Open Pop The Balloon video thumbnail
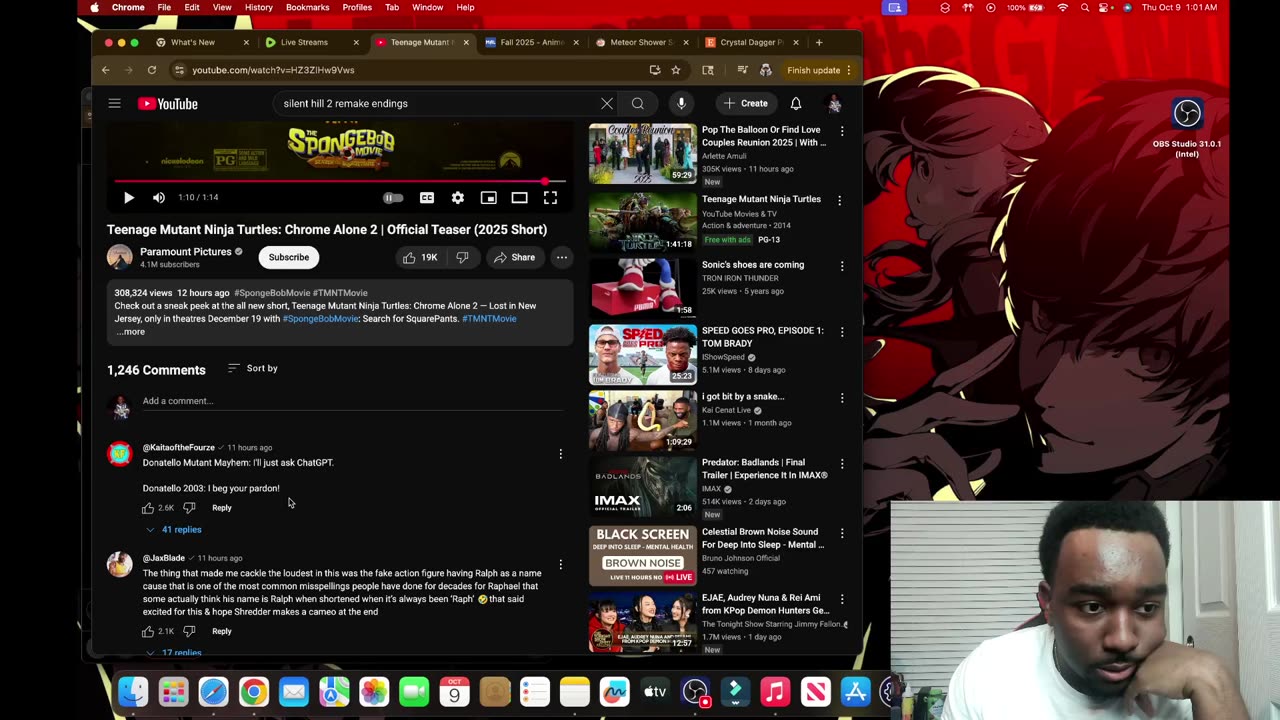The image size is (1280, 720). (642, 154)
